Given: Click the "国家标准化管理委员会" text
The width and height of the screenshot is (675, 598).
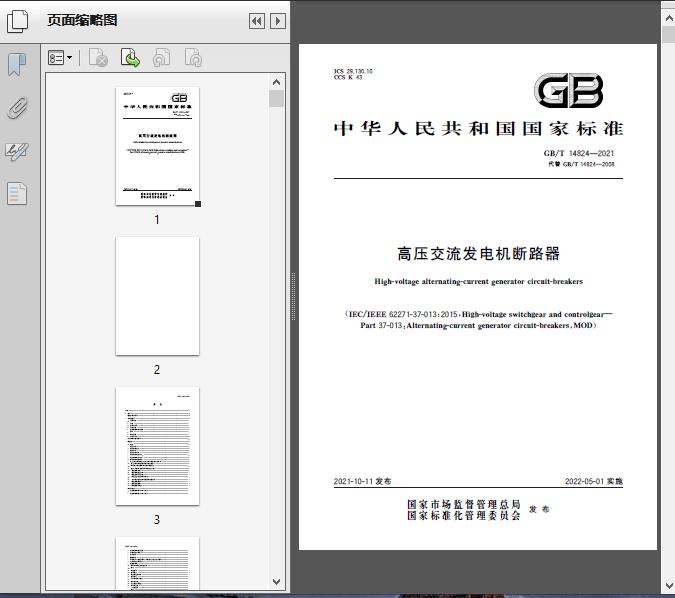Looking at the screenshot, I should tap(464, 515).
